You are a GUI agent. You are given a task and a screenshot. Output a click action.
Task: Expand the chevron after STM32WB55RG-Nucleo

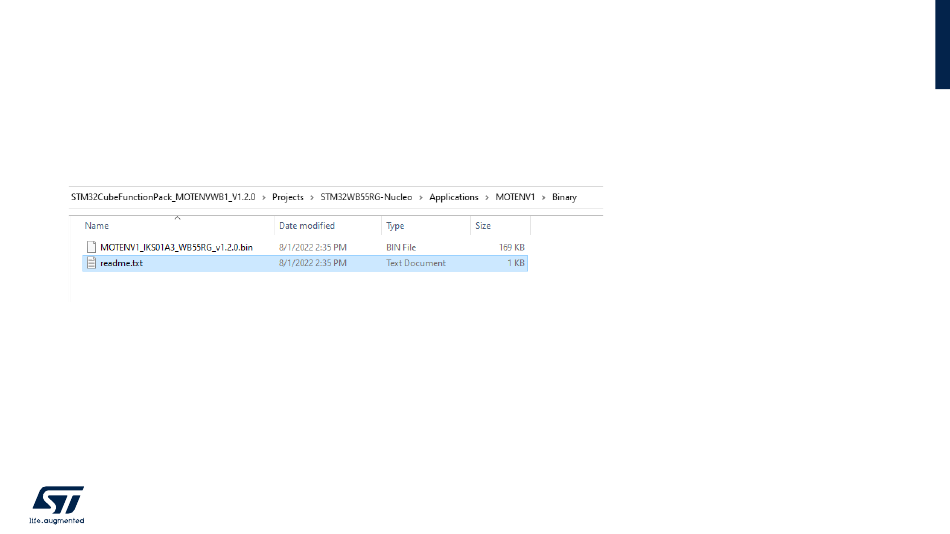420,198
